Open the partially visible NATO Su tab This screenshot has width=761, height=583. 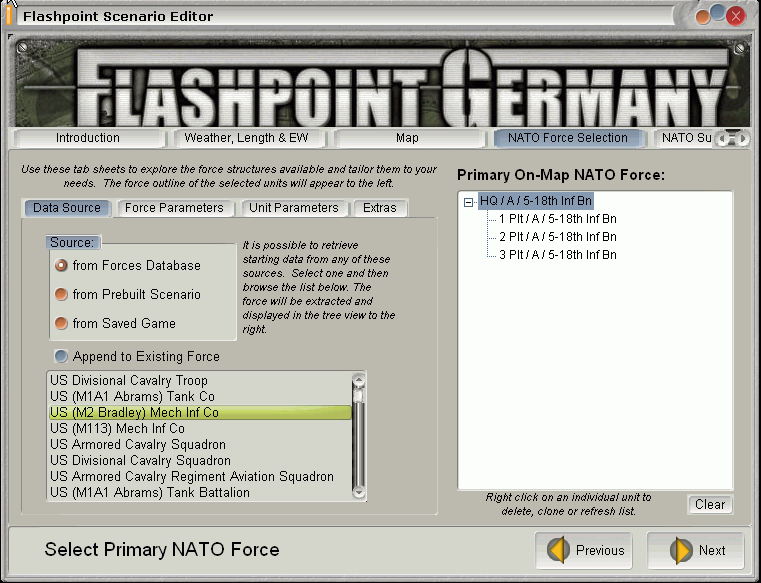tap(686, 138)
